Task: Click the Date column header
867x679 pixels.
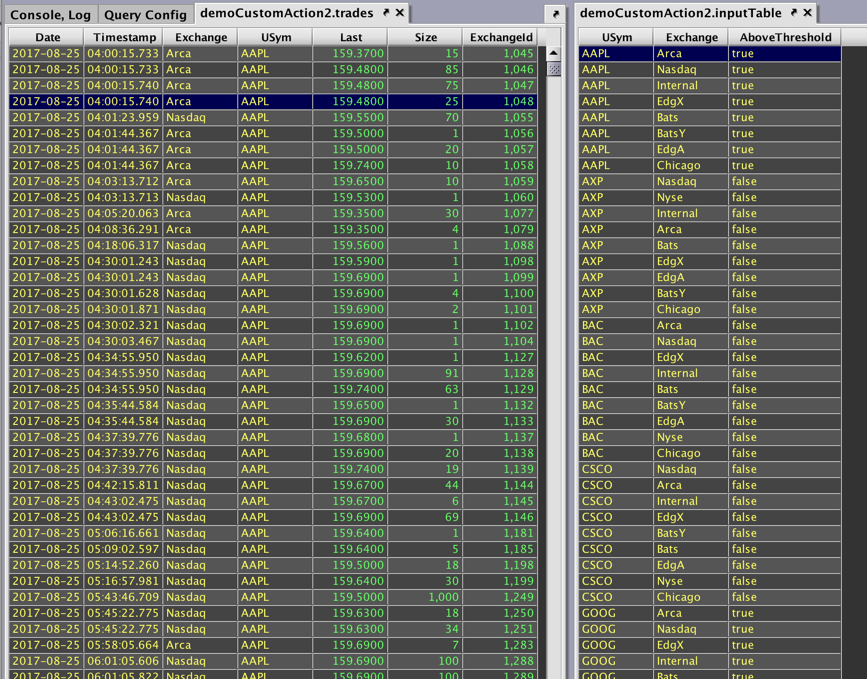Action: pyautogui.click(x=47, y=37)
